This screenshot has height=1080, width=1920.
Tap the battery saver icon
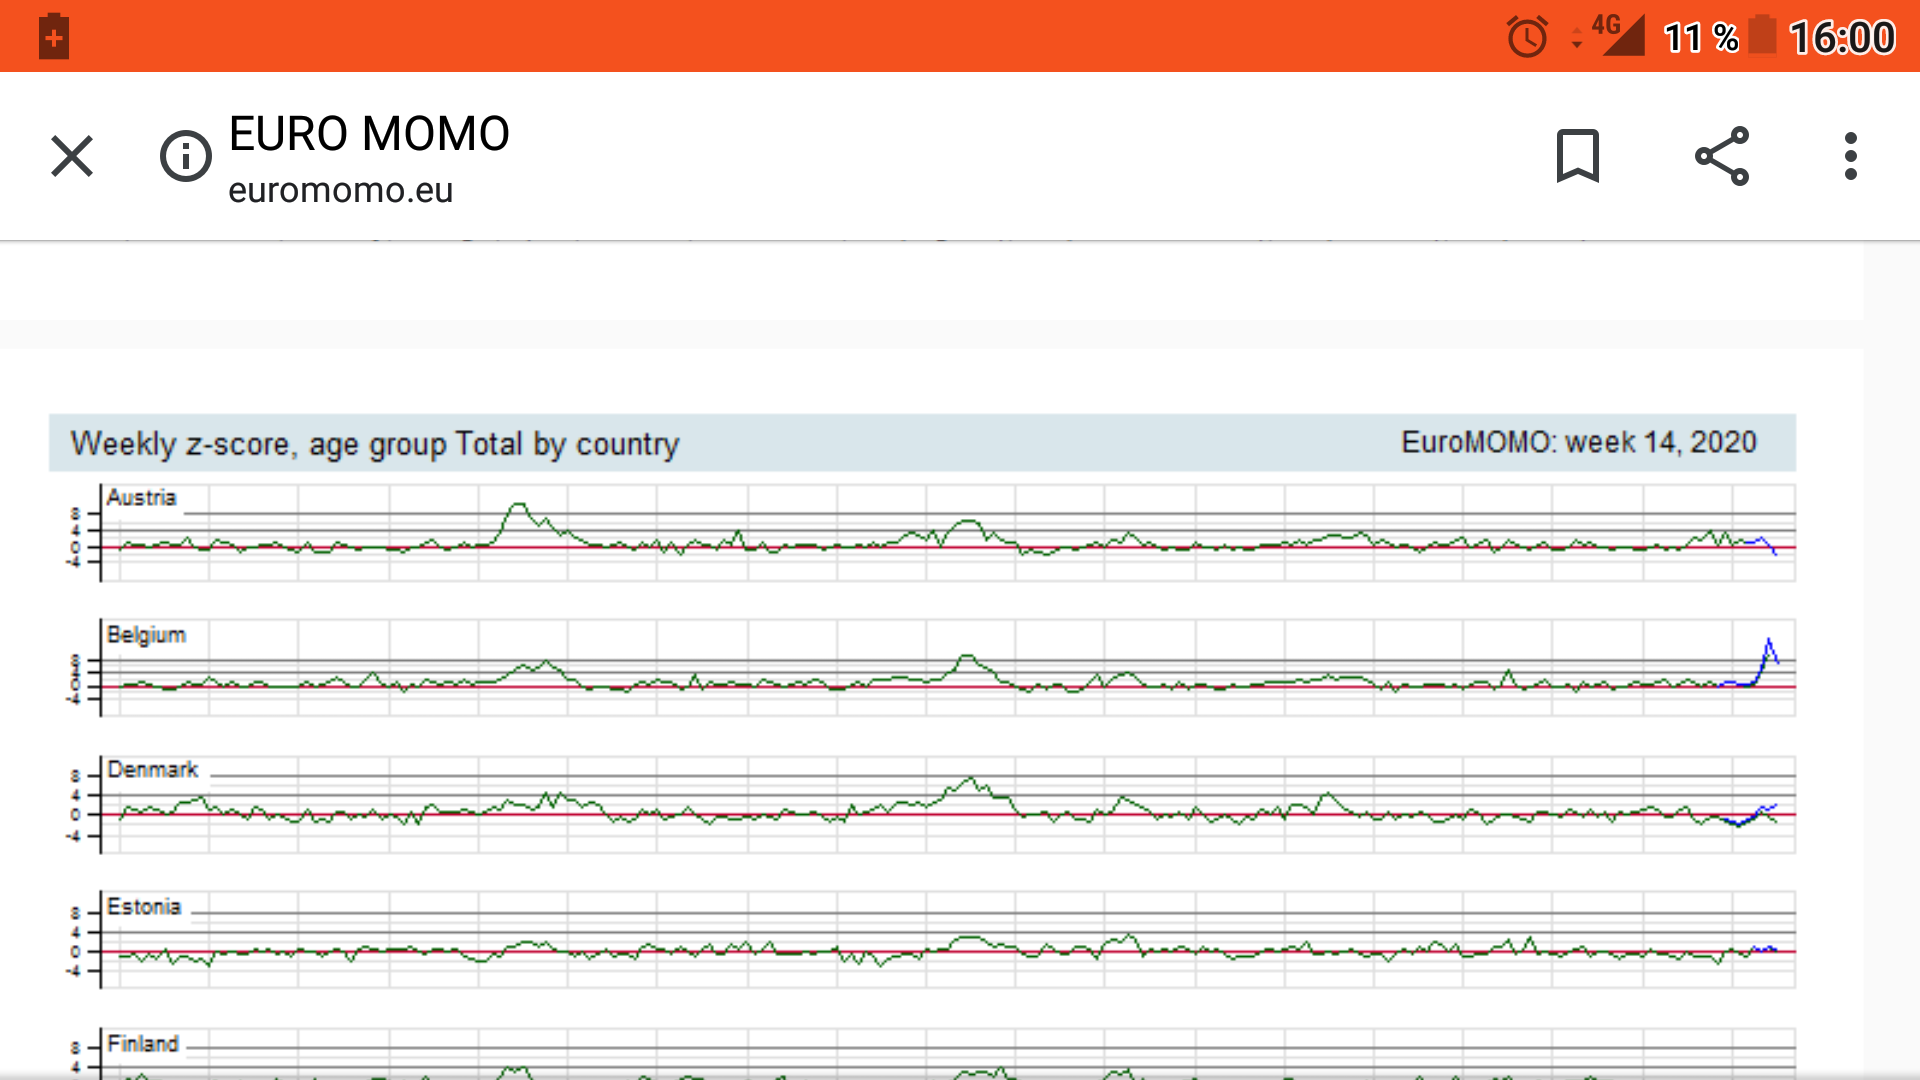coord(54,38)
